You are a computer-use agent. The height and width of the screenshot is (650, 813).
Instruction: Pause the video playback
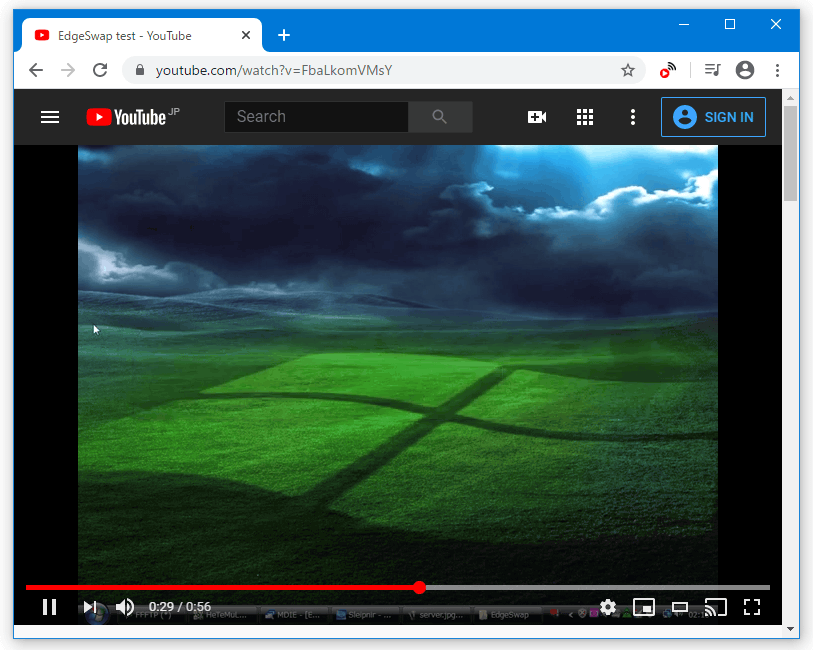[x=49, y=606]
